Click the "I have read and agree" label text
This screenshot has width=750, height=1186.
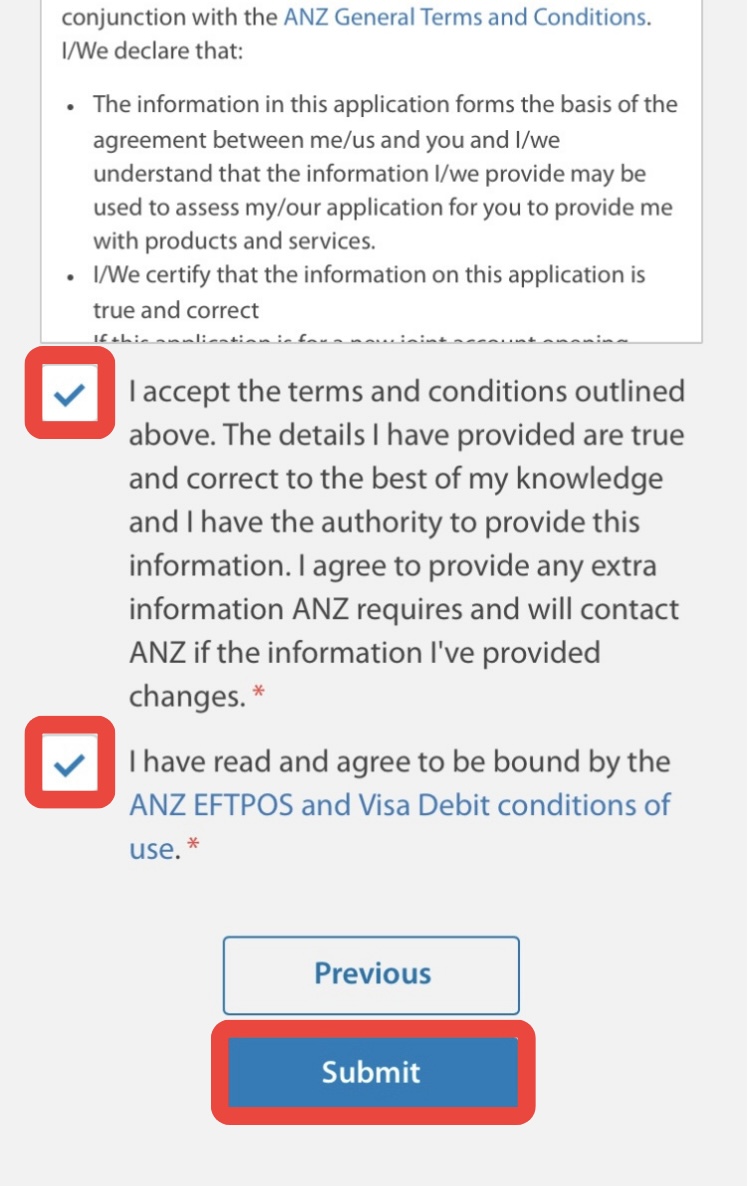[399, 762]
